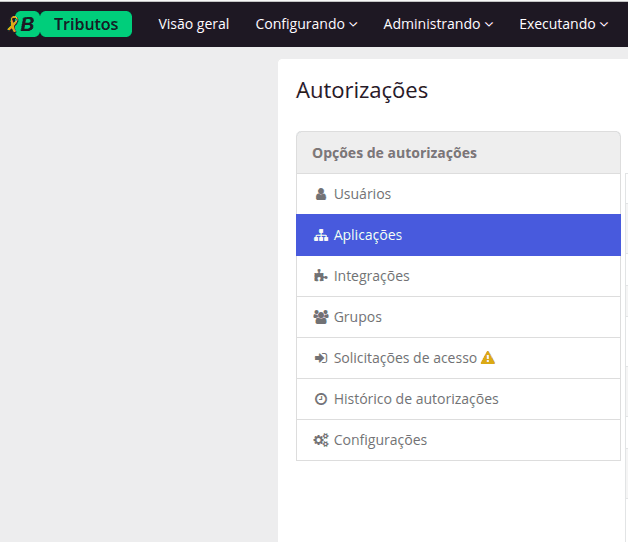The height and width of the screenshot is (542, 628).
Task: Click the B logo in the top bar
Action: pyautogui.click(x=23, y=24)
